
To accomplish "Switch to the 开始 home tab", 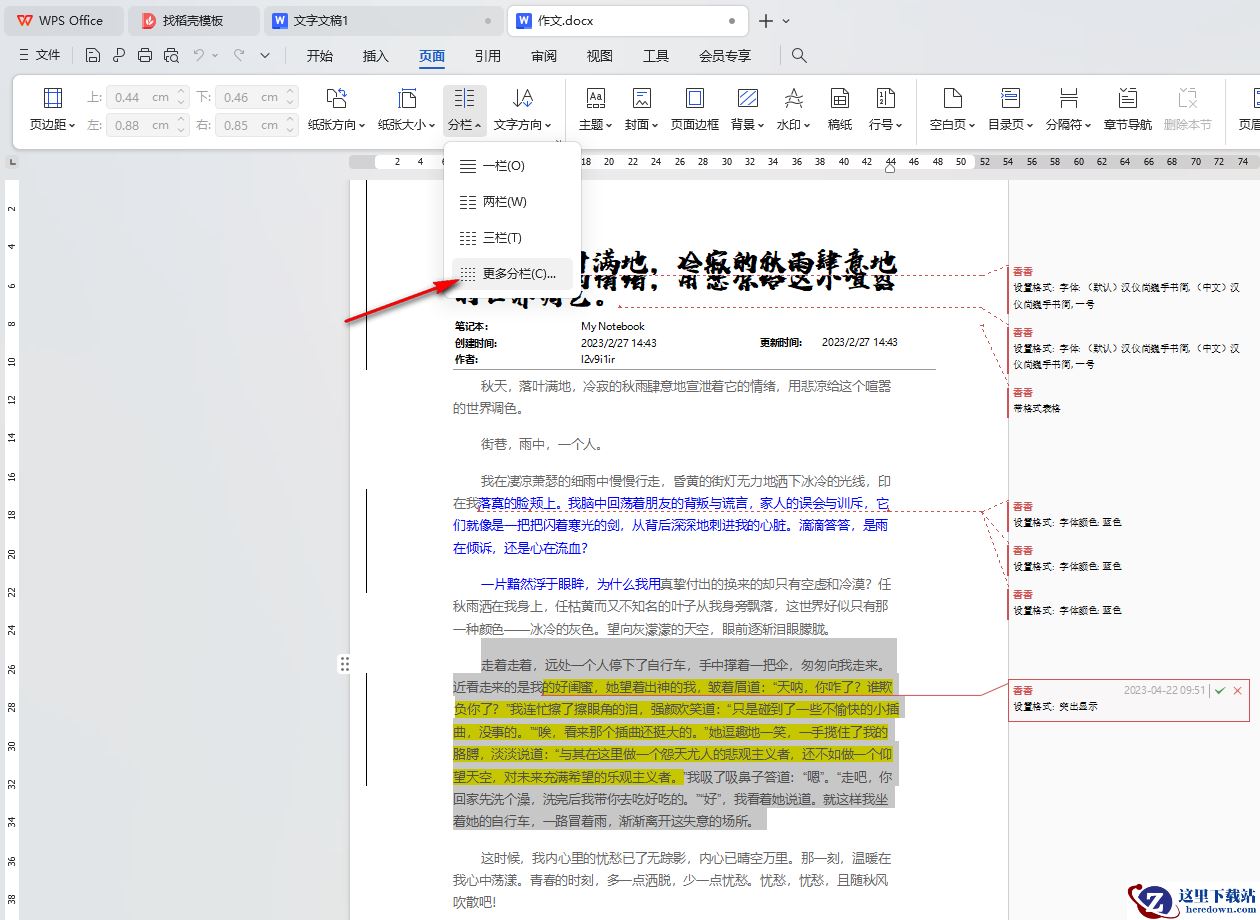I will 320,56.
